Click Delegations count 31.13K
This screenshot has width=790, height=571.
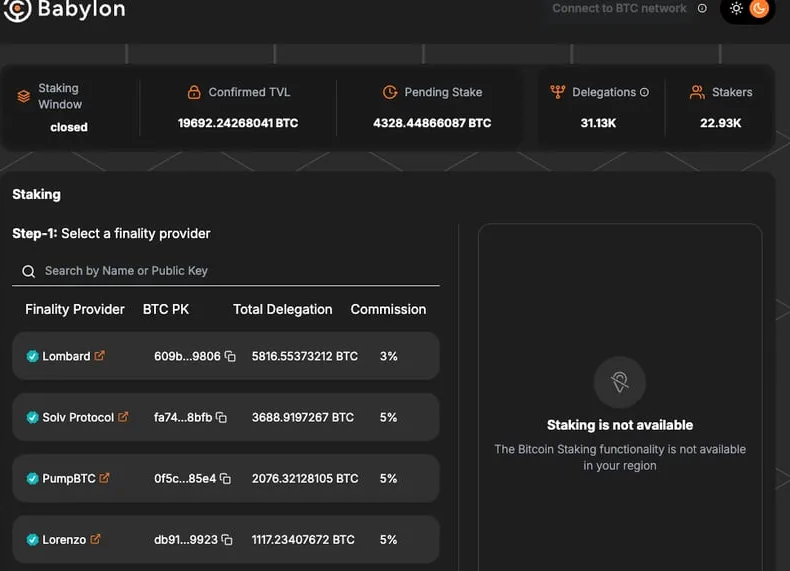click(x=598, y=123)
